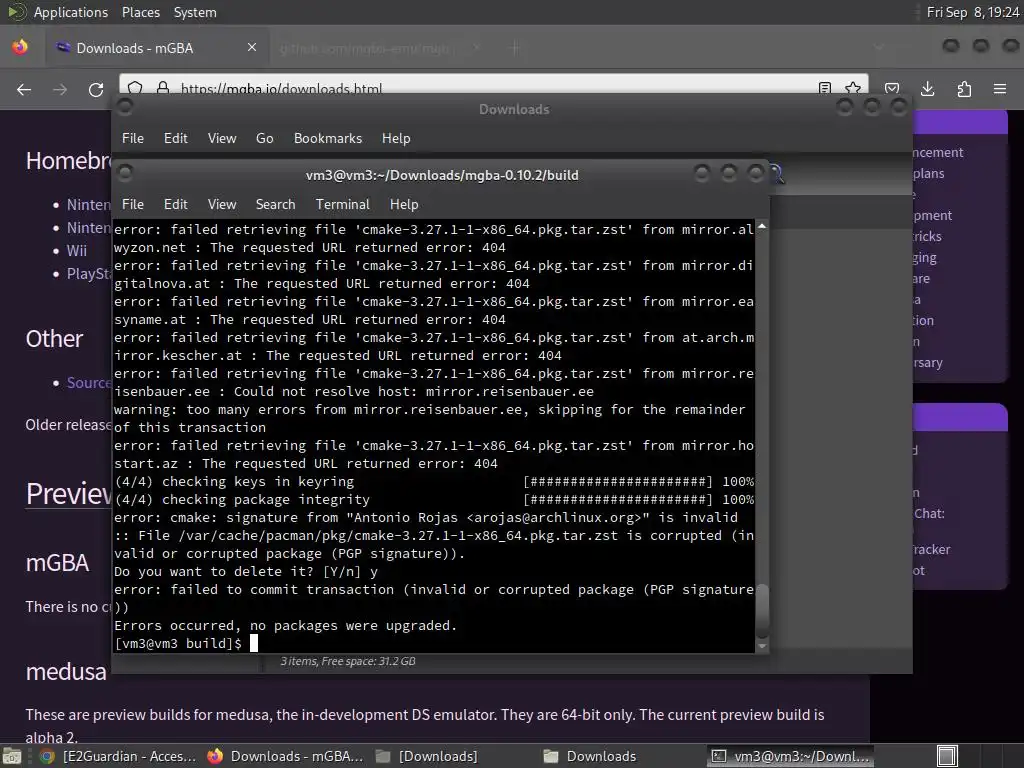Click the clock Fri Sep 8, 19:24
Image resolution: width=1024 pixels, height=768 pixels.
(x=972, y=12)
